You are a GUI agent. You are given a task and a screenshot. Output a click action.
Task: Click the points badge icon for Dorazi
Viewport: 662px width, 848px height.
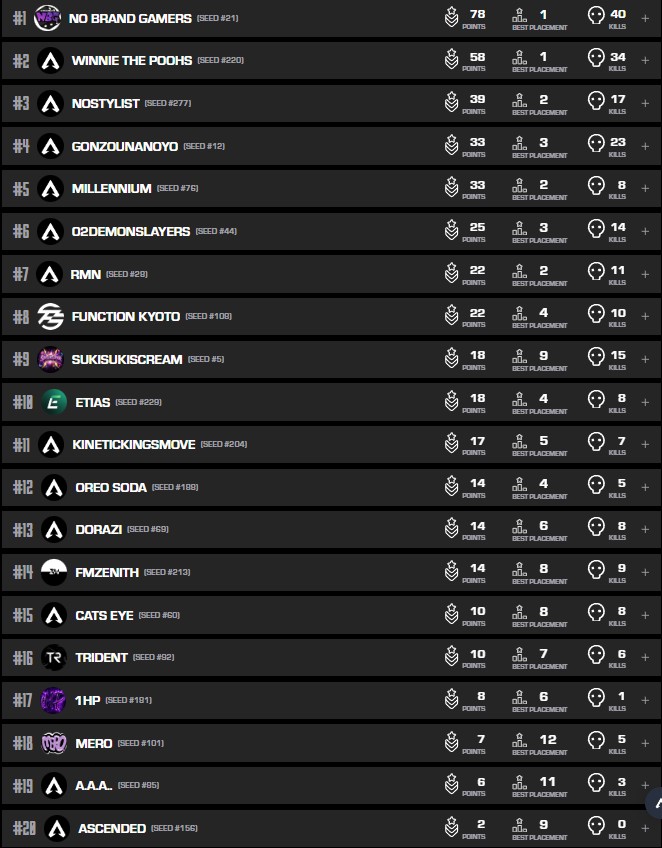click(451, 527)
